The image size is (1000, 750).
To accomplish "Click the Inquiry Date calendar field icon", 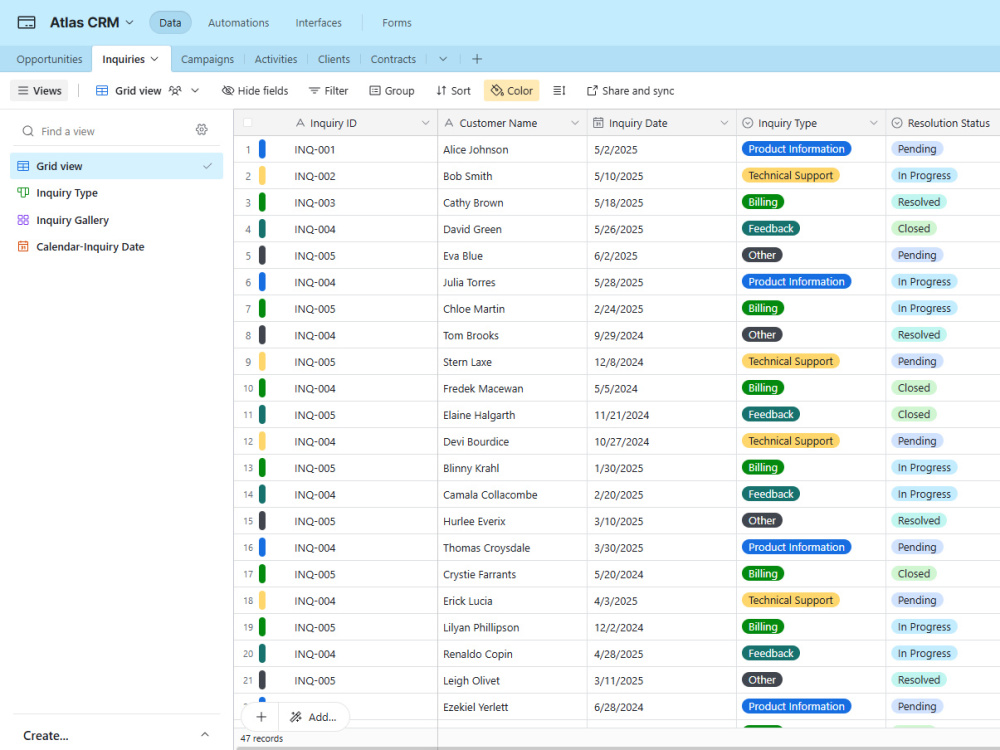I will [x=598, y=122].
